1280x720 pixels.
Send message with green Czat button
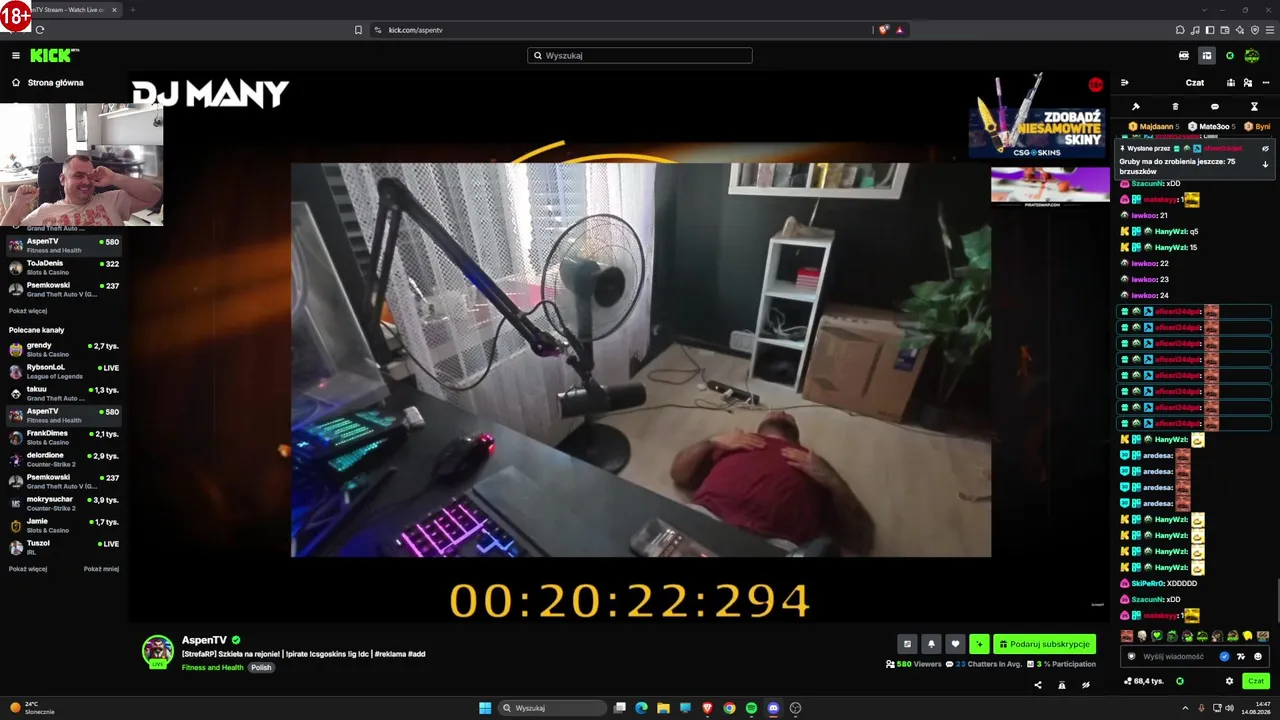click(1256, 681)
